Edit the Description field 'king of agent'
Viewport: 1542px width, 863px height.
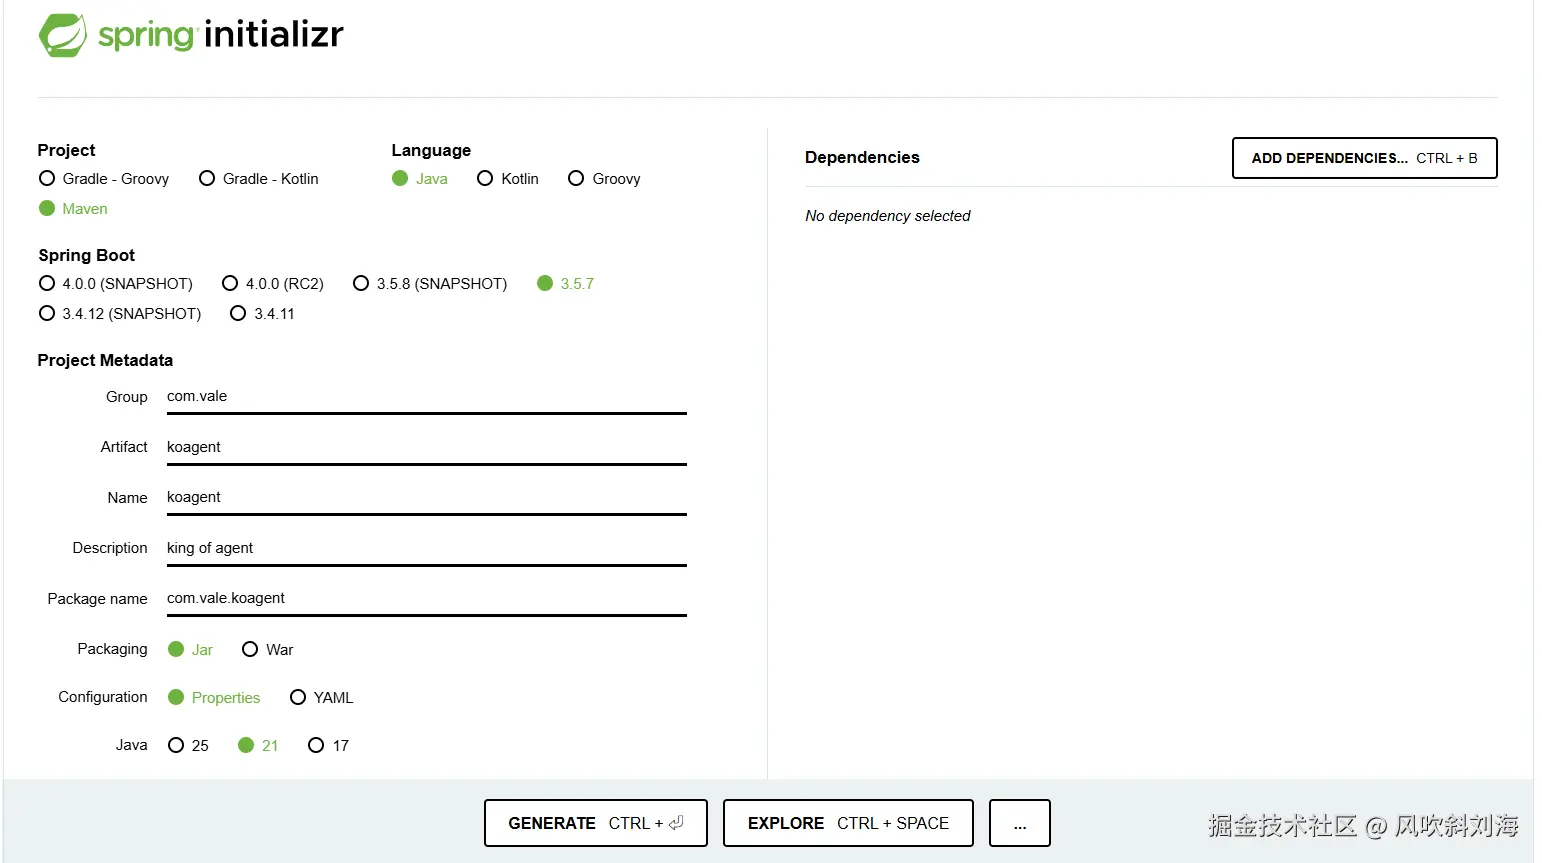427,548
